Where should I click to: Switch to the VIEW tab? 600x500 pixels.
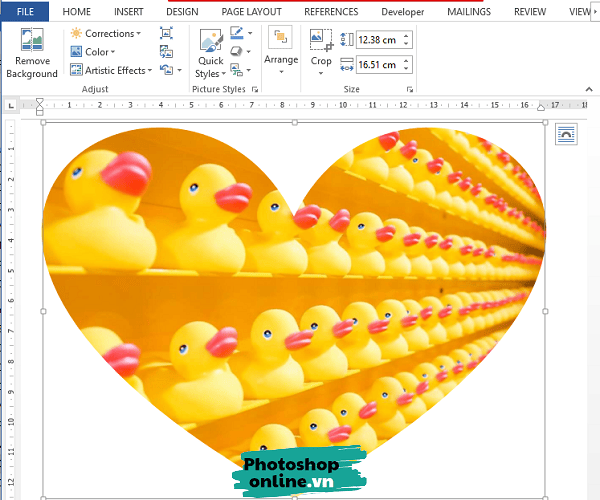(x=579, y=12)
